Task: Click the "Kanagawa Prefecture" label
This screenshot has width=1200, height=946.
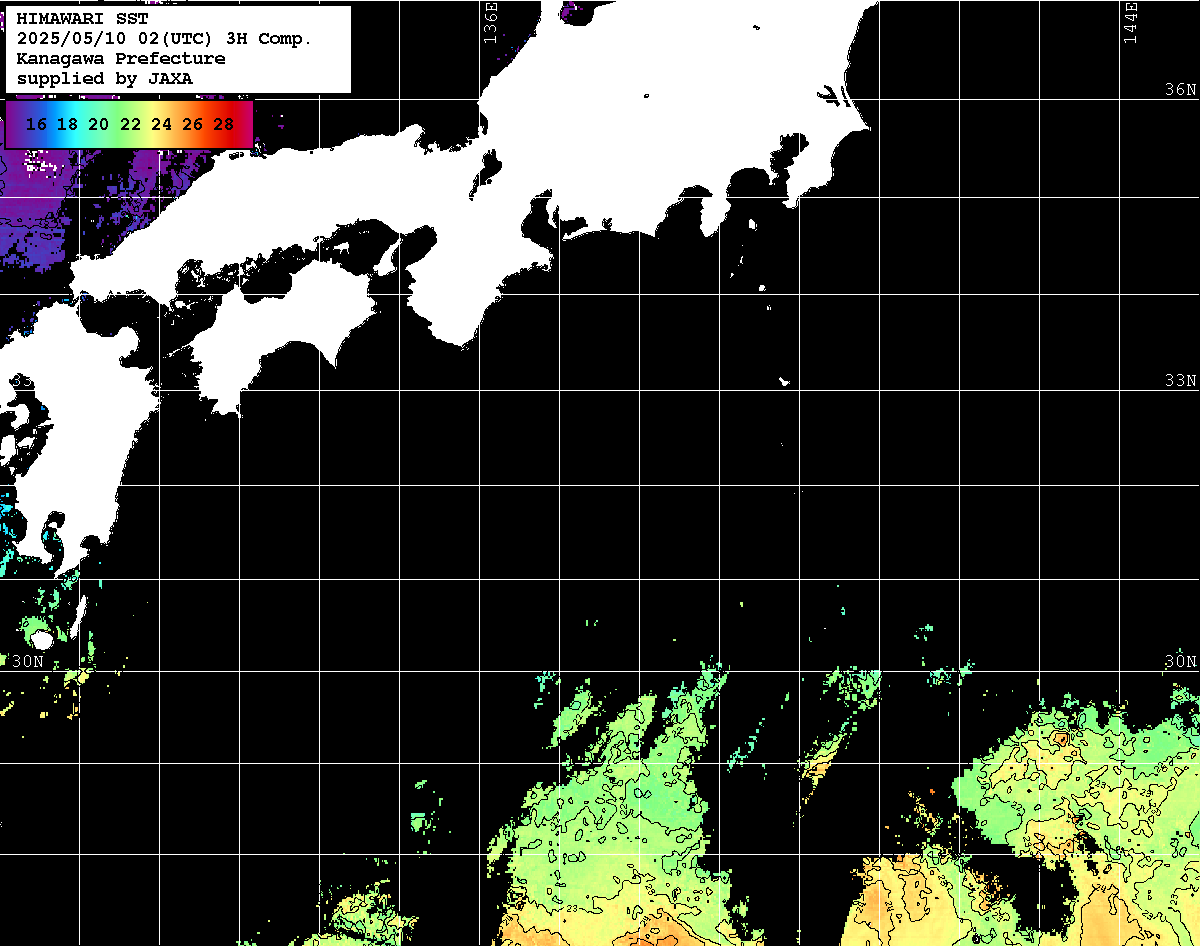Action: click(121, 59)
